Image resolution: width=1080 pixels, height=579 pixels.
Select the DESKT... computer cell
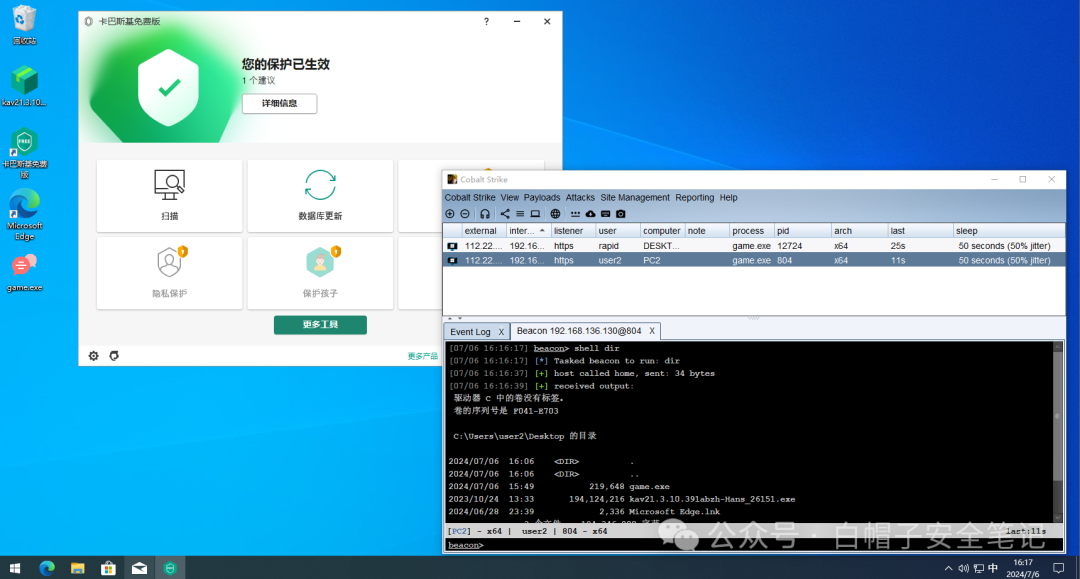coord(661,246)
